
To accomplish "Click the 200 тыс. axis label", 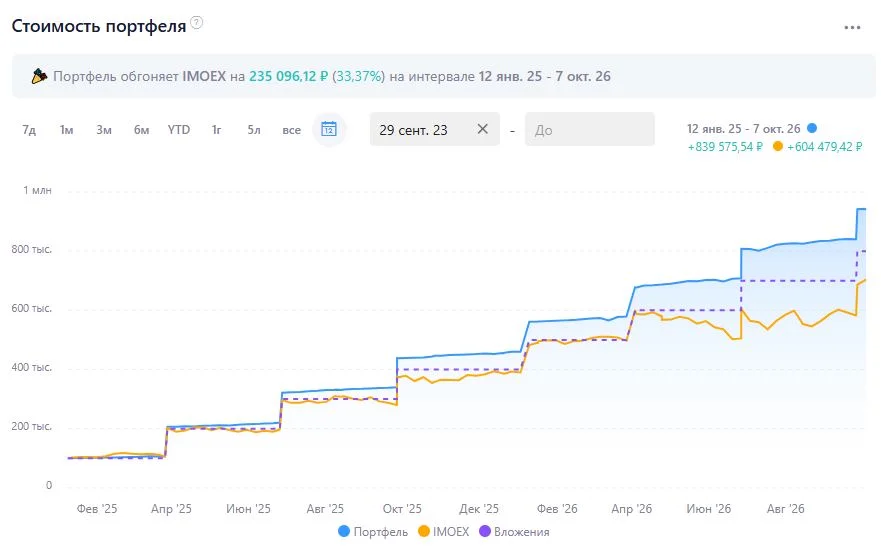I will pos(31,426).
